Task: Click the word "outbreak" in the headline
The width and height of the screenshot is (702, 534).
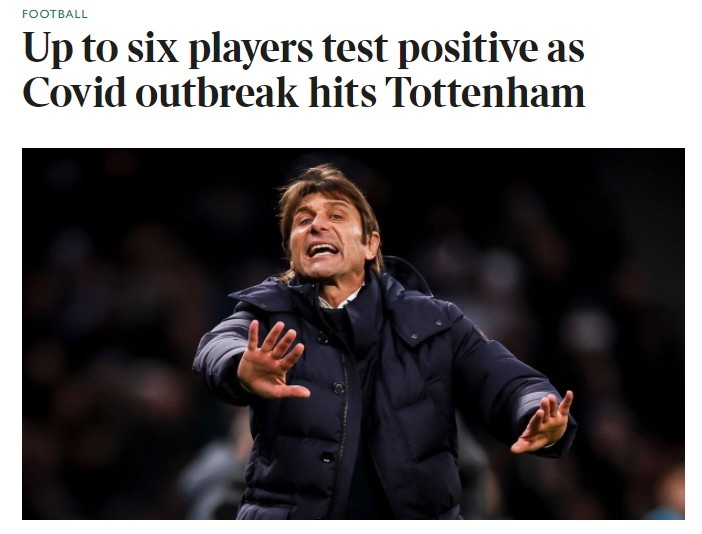Action: pyautogui.click(x=218, y=91)
